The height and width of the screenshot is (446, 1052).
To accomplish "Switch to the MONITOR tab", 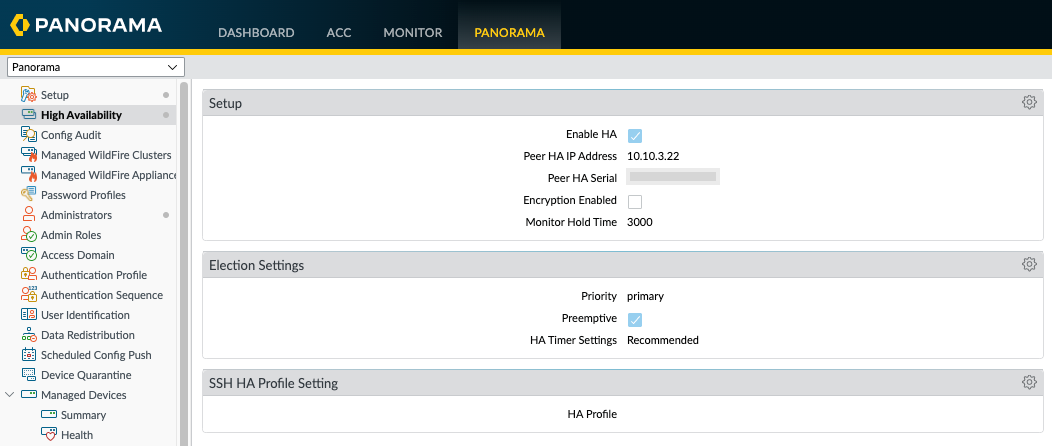I will (x=413, y=32).
